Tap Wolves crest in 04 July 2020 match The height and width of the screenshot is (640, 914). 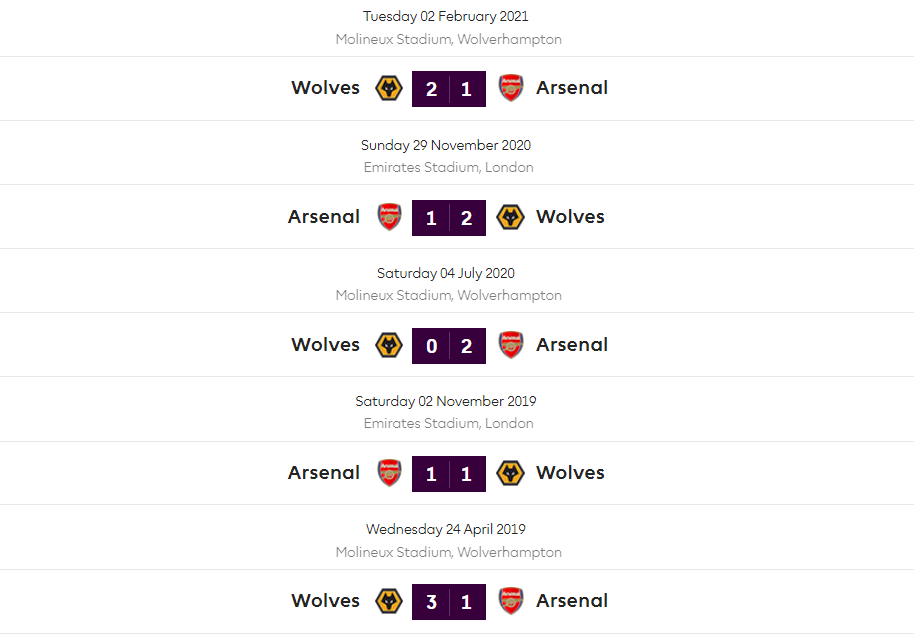point(388,345)
